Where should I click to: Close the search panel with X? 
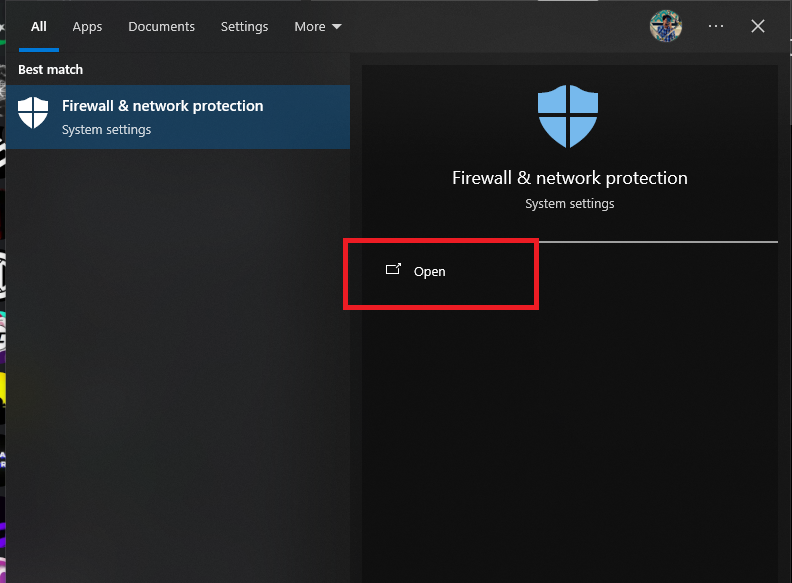point(758,27)
